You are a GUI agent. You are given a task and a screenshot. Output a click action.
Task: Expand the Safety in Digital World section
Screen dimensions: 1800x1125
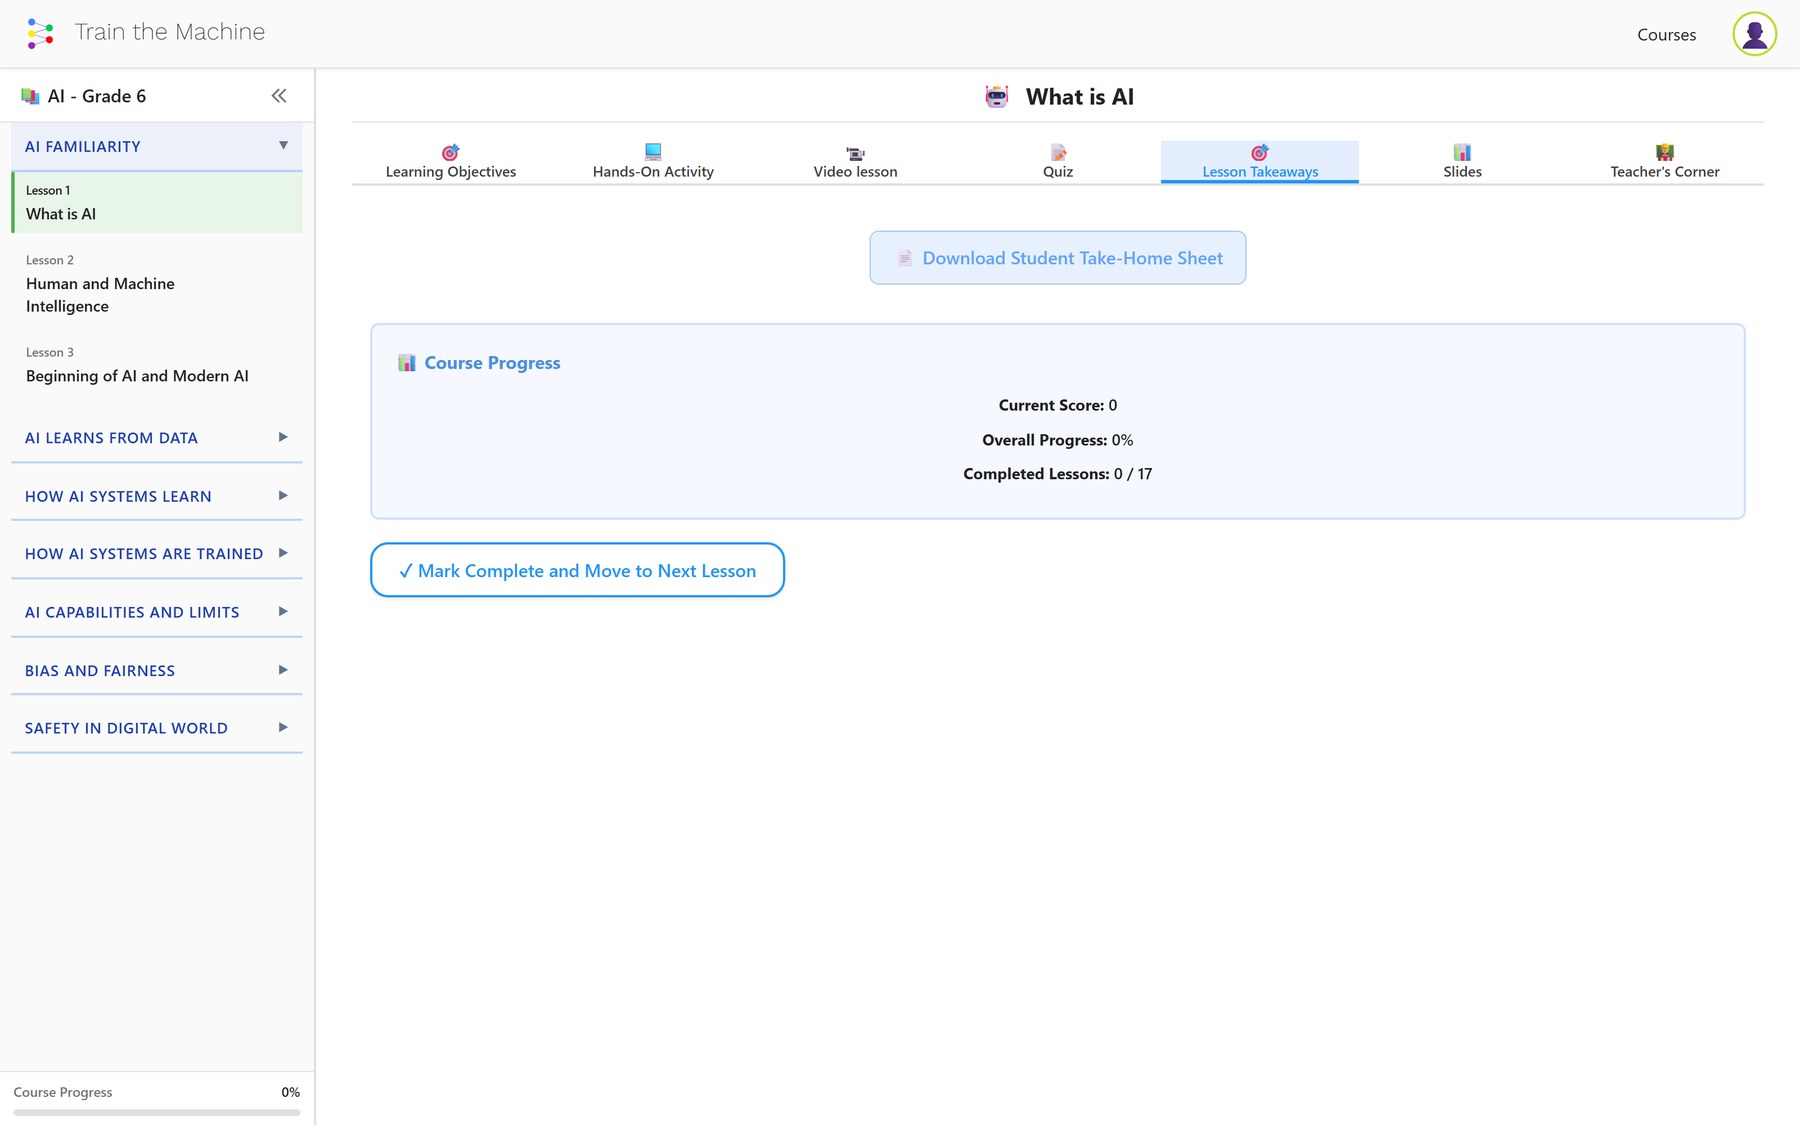click(x=157, y=728)
